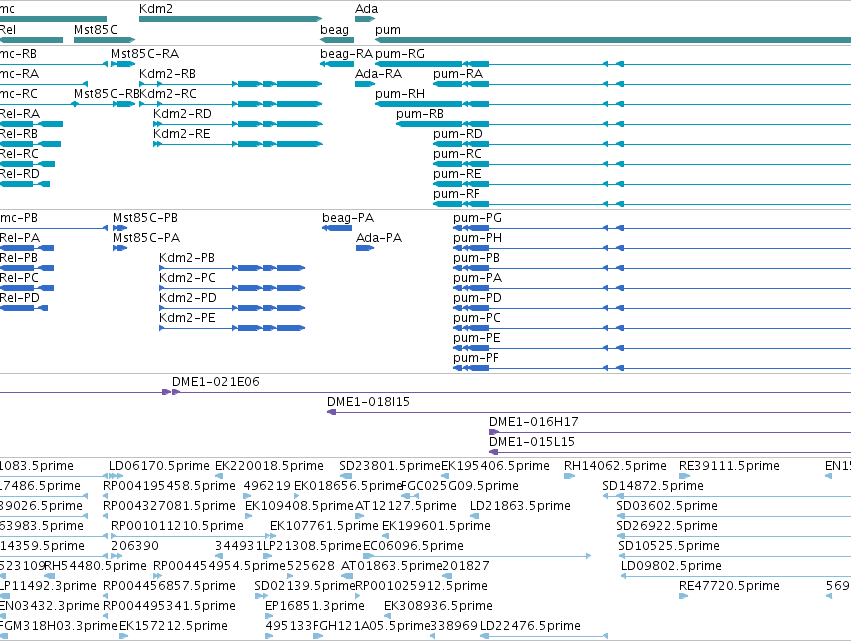Select the SD23801.5prime EST label

click(x=390, y=466)
